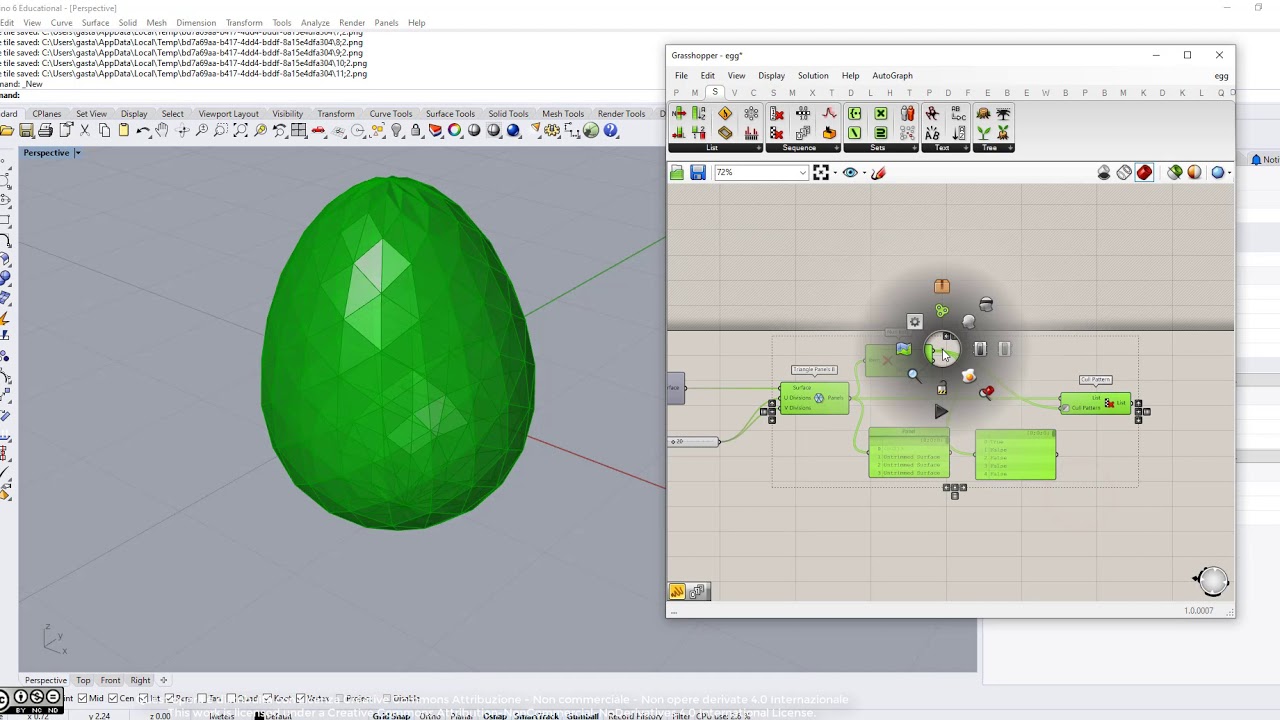1280x720 pixels.
Task: Click the Lock padlock icon in Rhino toolbar
Action: [x=416, y=130]
